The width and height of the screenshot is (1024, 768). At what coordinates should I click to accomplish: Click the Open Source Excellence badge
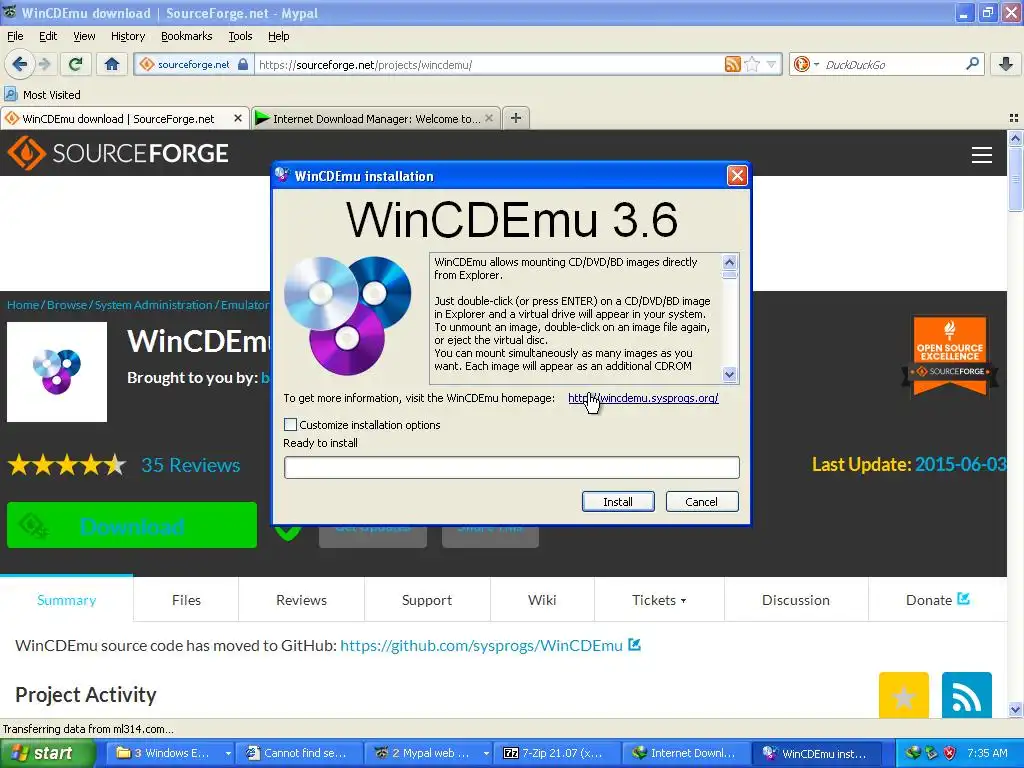click(x=950, y=356)
